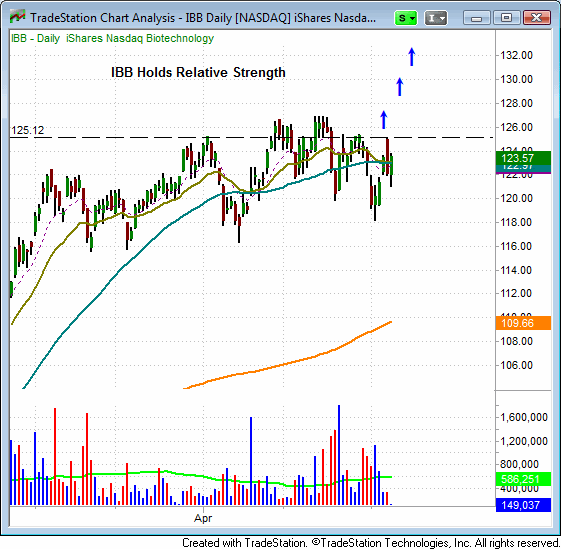This screenshot has height=549, width=561.
Task: Click the IBB - Daily chart status line
Action: coord(112,38)
